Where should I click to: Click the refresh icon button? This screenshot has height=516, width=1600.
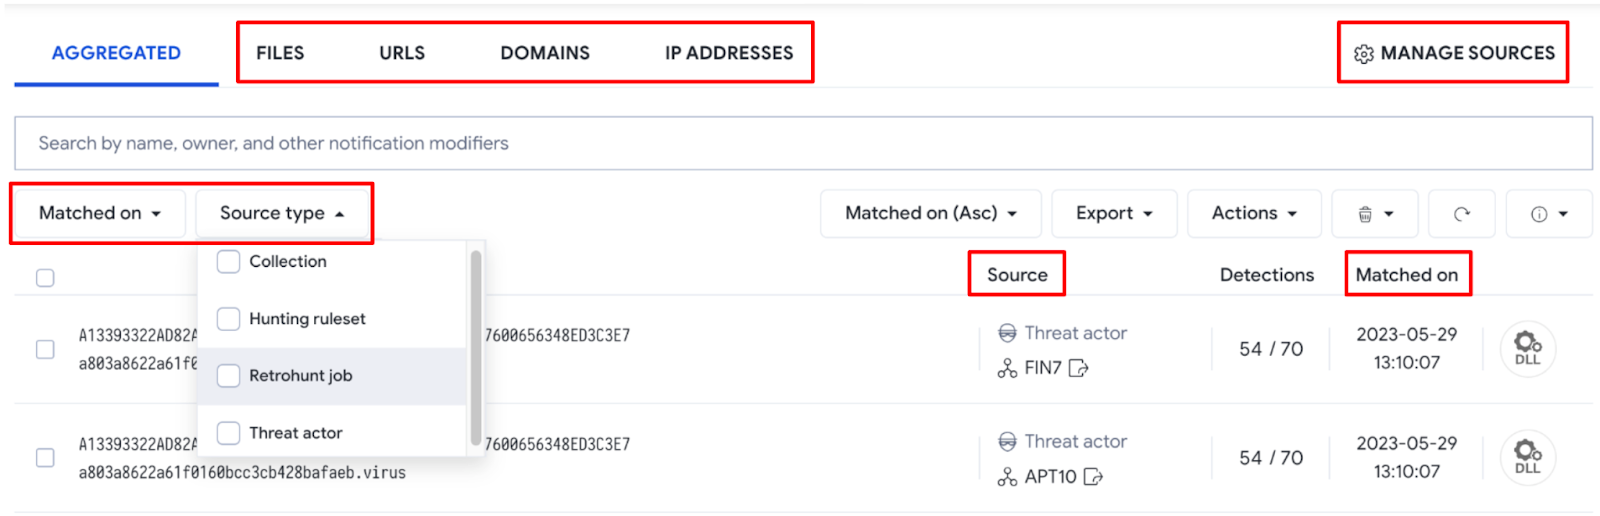coord(1461,214)
